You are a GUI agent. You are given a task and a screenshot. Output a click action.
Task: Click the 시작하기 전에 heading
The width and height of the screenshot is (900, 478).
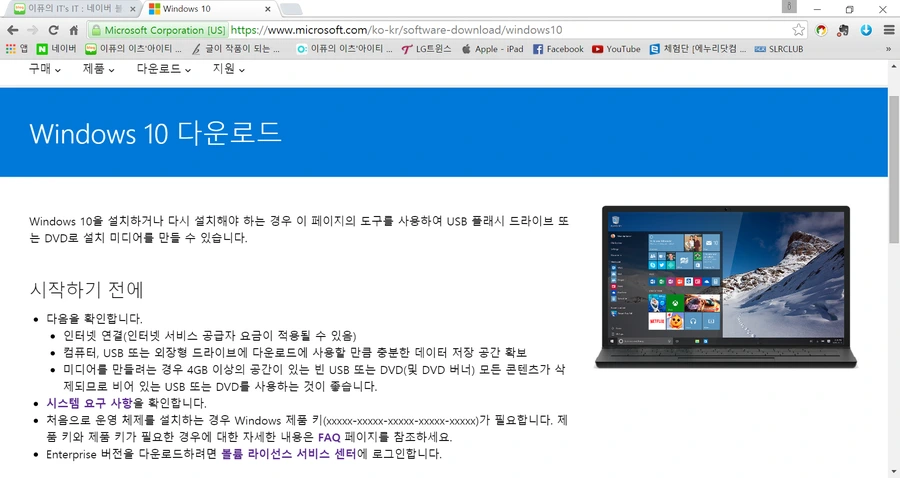(86, 289)
